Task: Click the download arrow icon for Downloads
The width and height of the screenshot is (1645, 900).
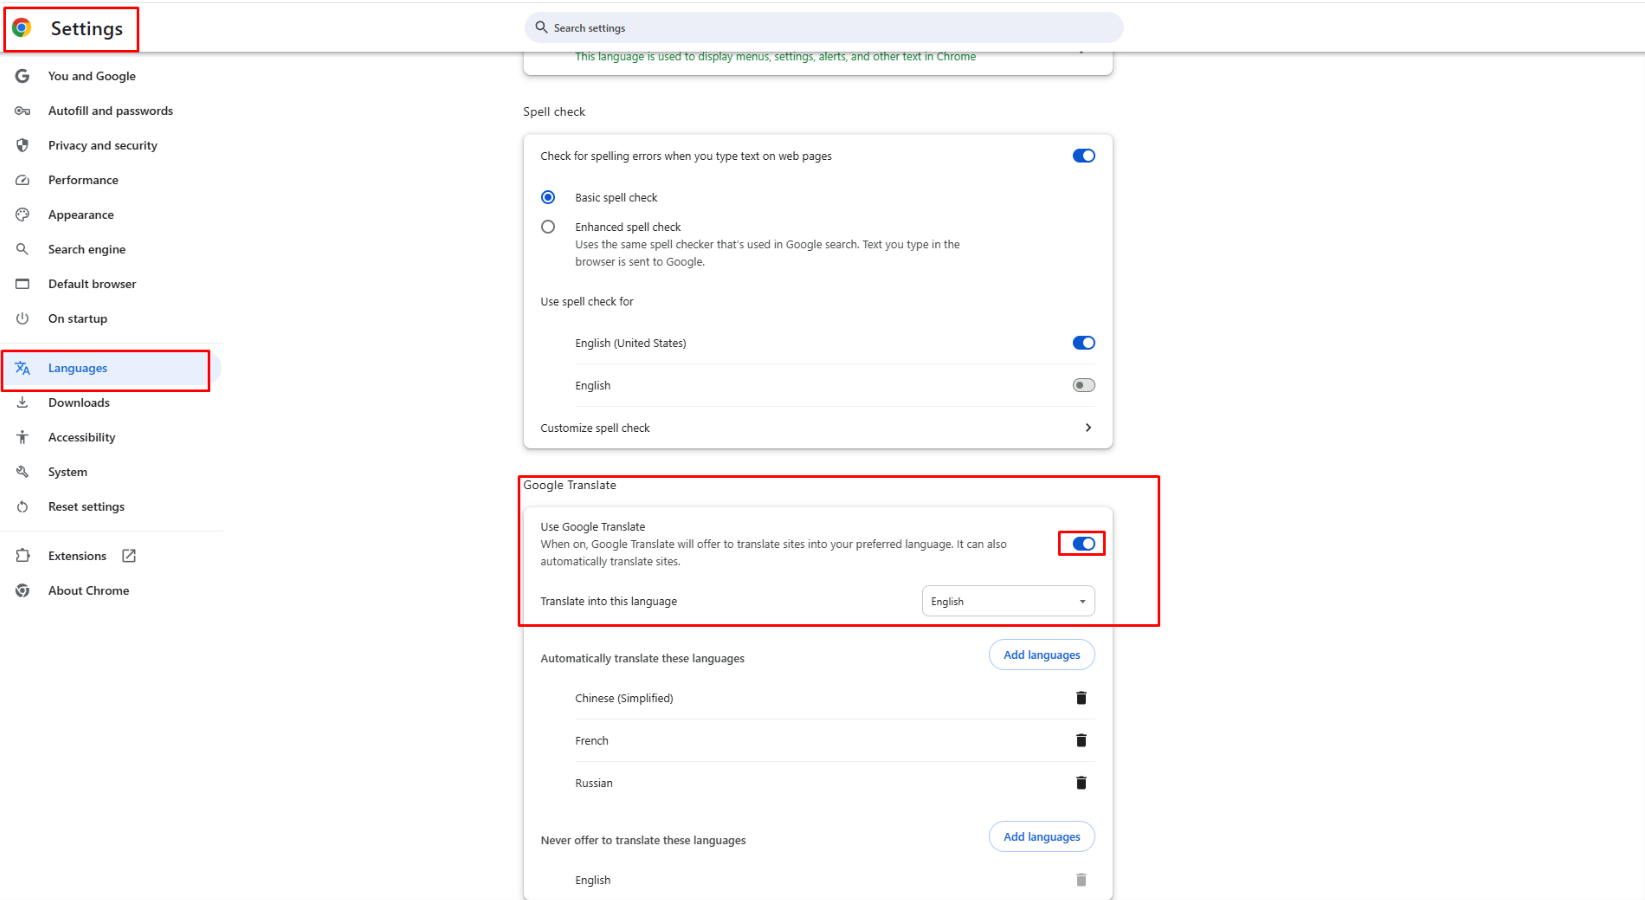Action: [22, 403]
